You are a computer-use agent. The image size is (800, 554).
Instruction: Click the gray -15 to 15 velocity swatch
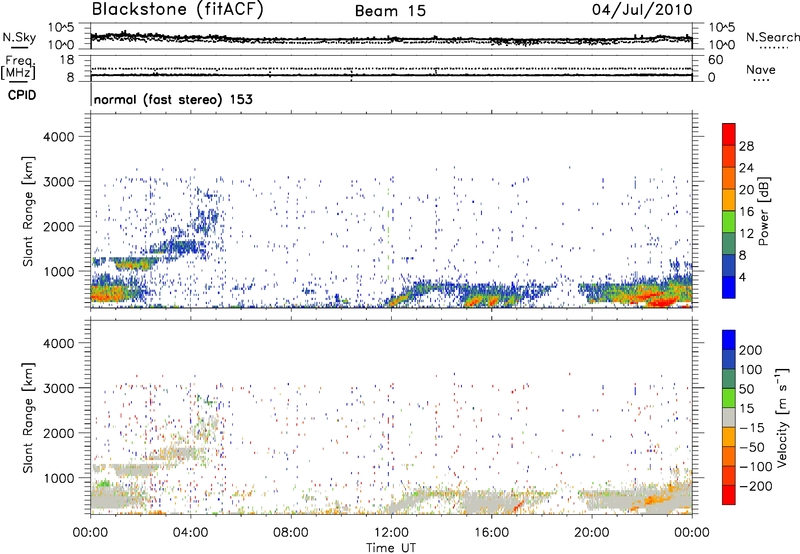(729, 417)
